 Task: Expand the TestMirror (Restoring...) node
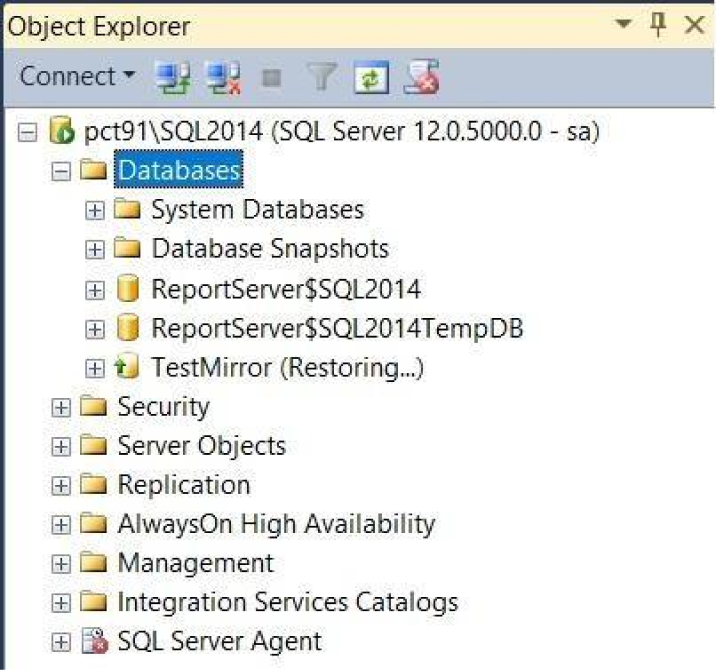pyautogui.click(x=95, y=368)
